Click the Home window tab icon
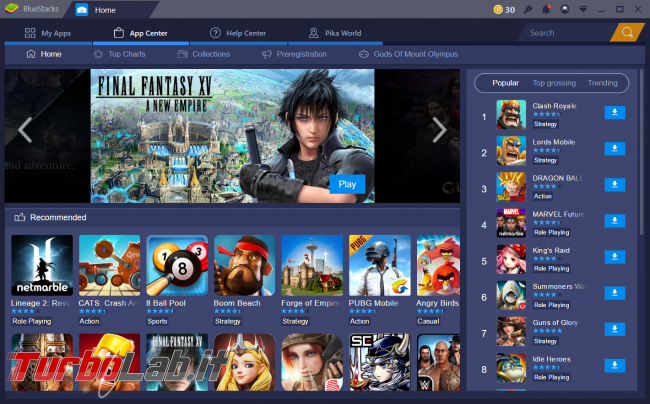The image size is (650, 404). (x=82, y=10)
